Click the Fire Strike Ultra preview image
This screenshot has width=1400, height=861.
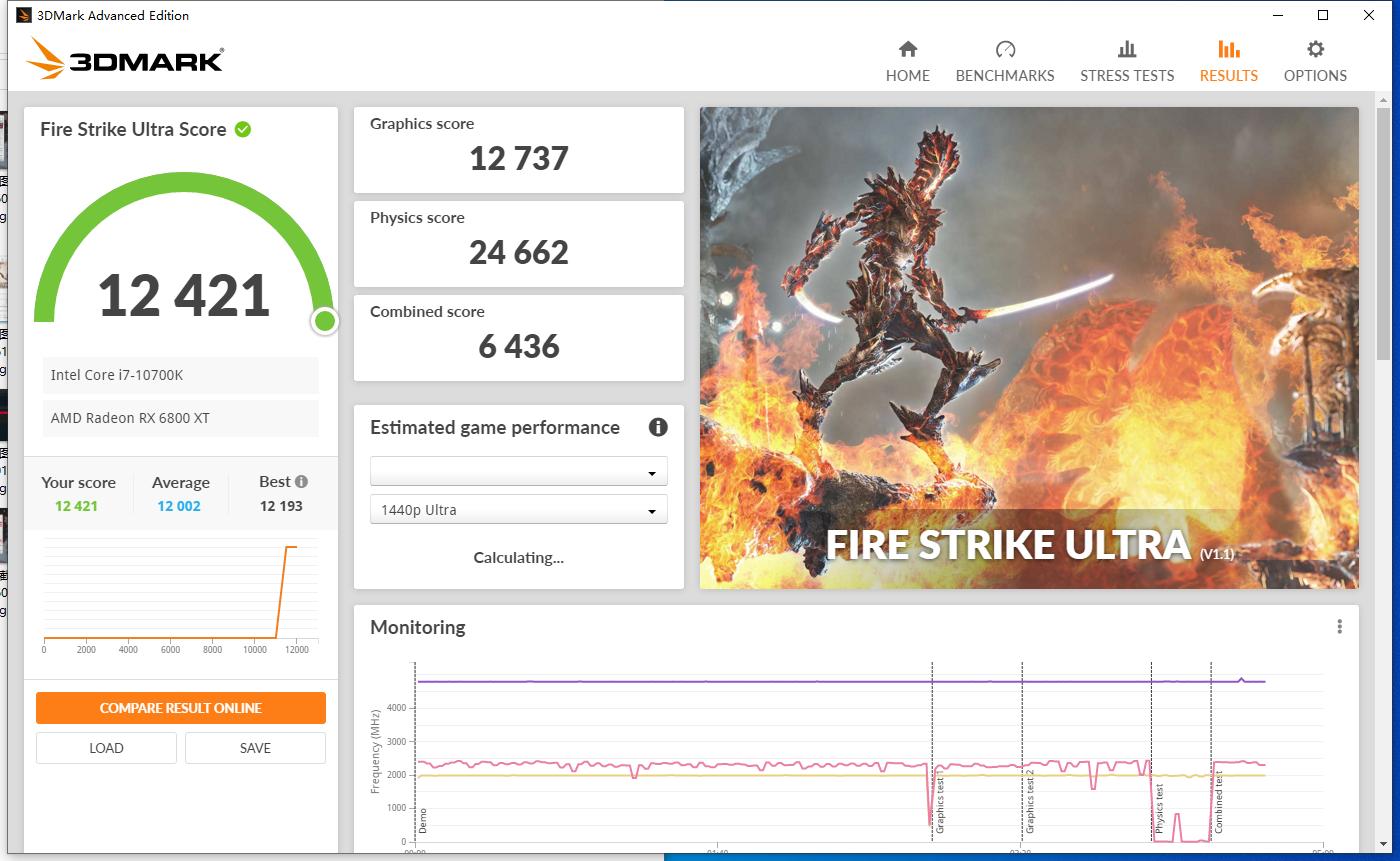(x=1028, y=347)
